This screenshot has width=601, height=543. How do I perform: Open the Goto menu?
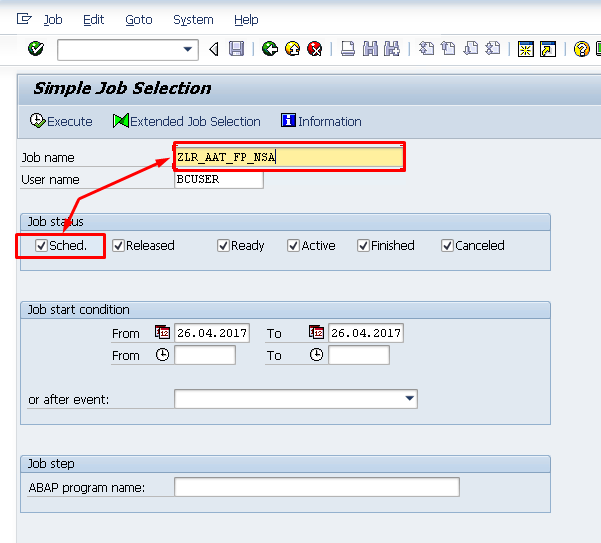(139, 20)
